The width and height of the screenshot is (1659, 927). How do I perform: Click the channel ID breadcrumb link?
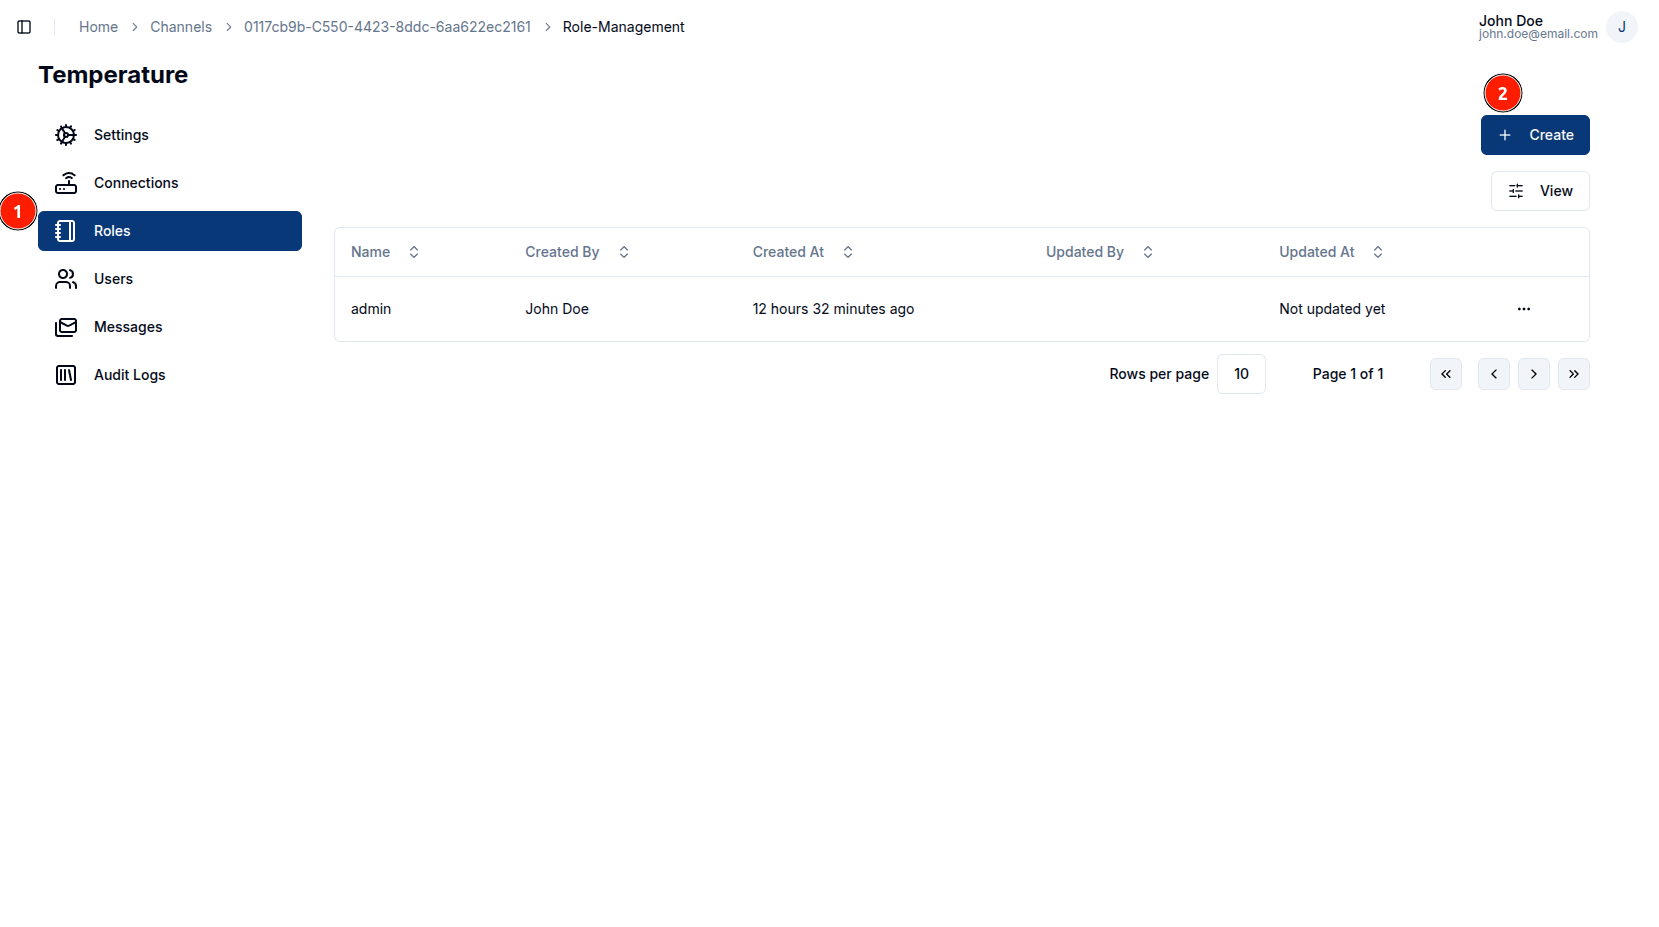pos(387,27)
